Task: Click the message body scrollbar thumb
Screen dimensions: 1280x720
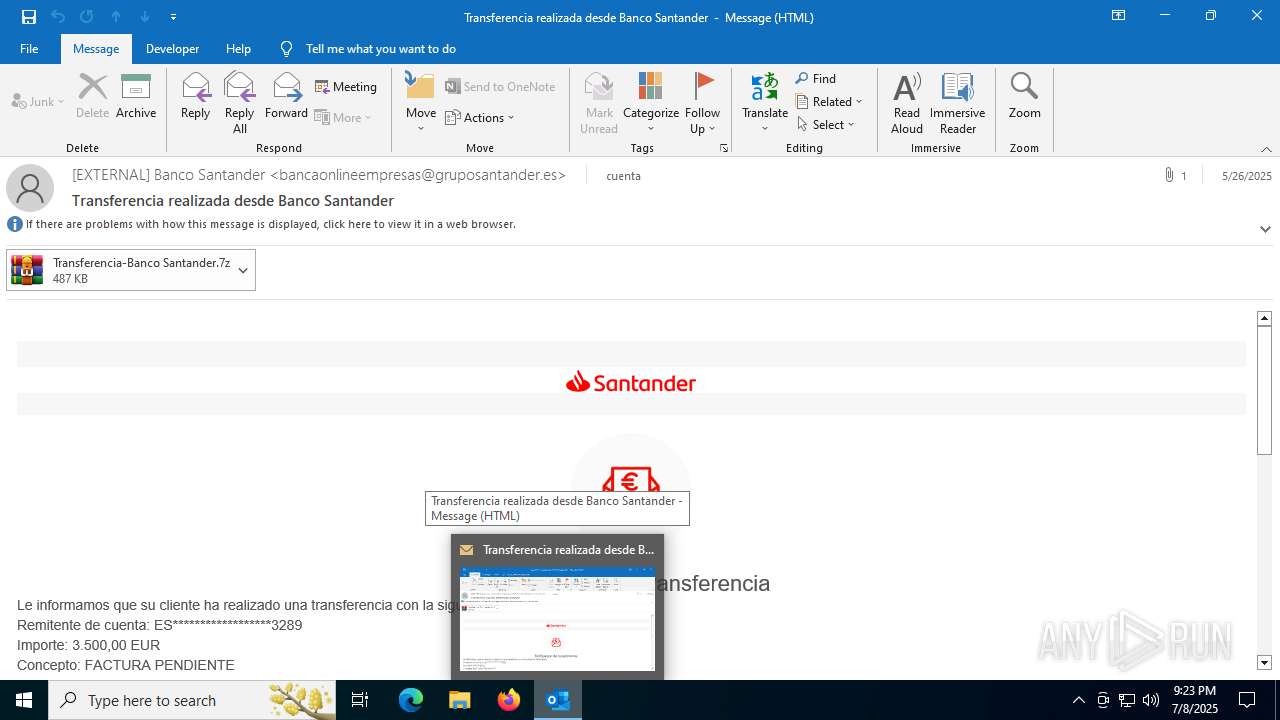Action: coord(1264,390)
